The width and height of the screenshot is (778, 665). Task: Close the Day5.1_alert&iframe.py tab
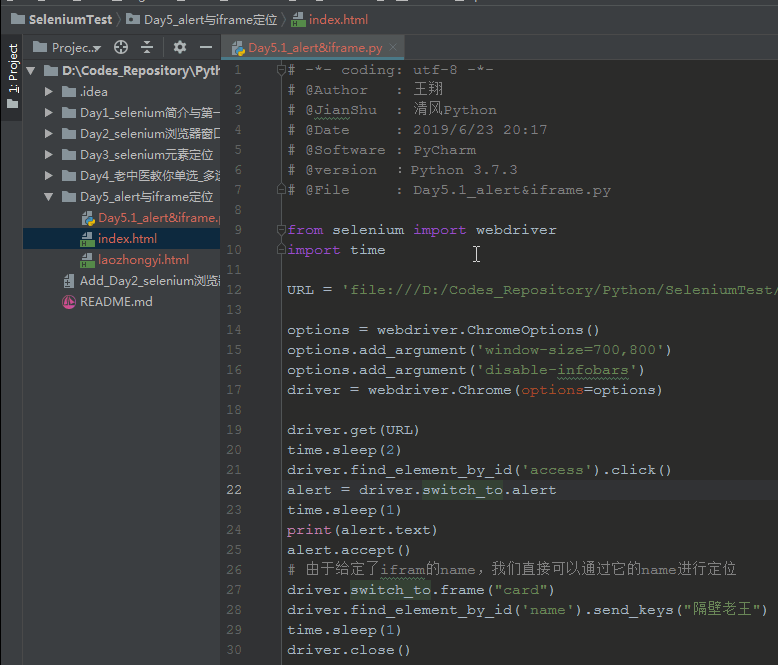click(393, 47)
